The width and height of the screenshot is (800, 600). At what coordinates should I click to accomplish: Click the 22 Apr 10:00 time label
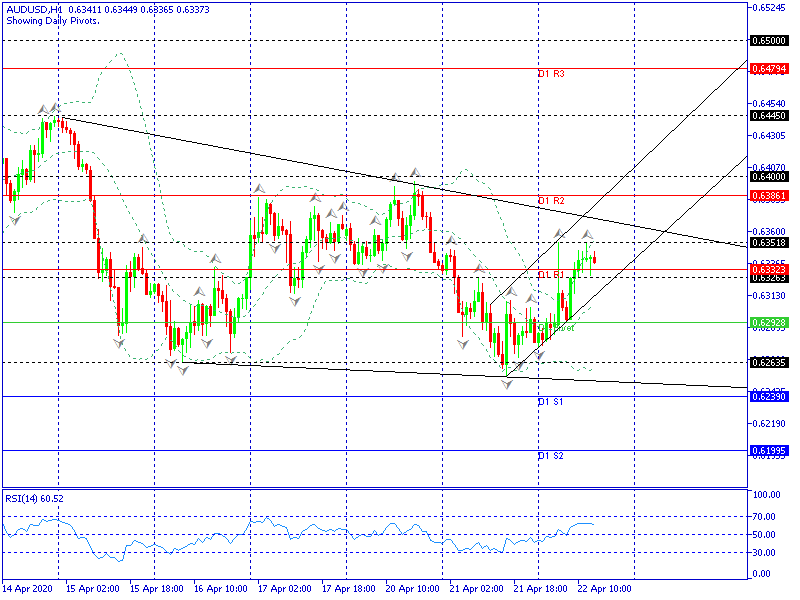606,588
